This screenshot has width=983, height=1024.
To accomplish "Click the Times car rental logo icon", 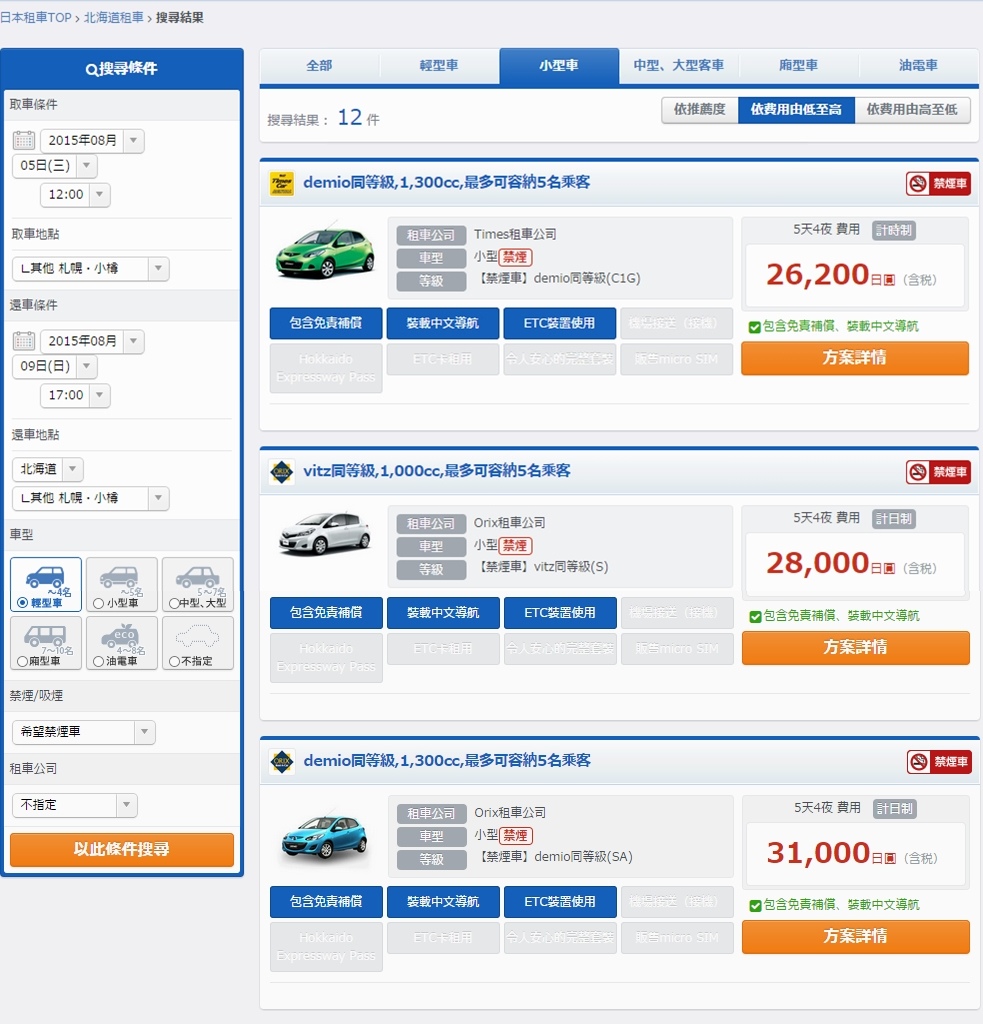I will coord(282,184).
